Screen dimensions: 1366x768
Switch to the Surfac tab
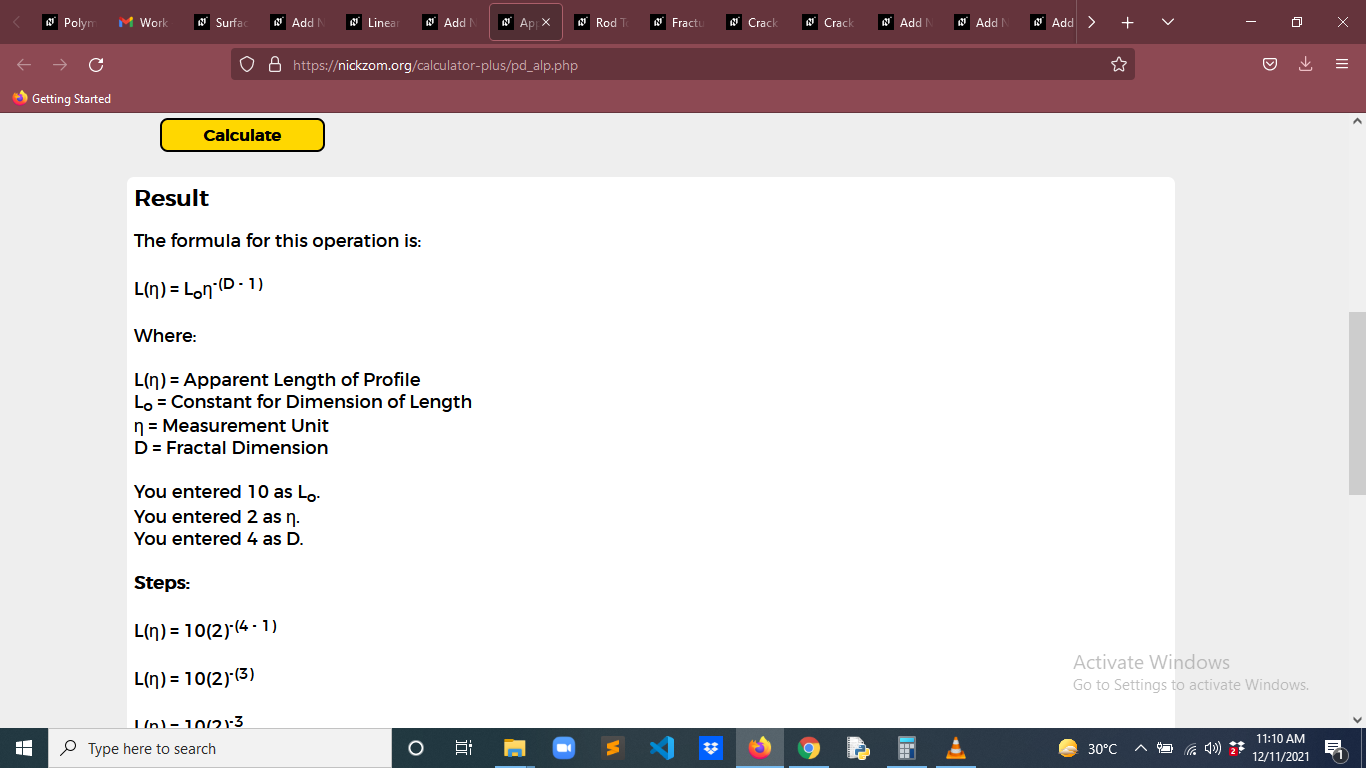pos(221,22)
